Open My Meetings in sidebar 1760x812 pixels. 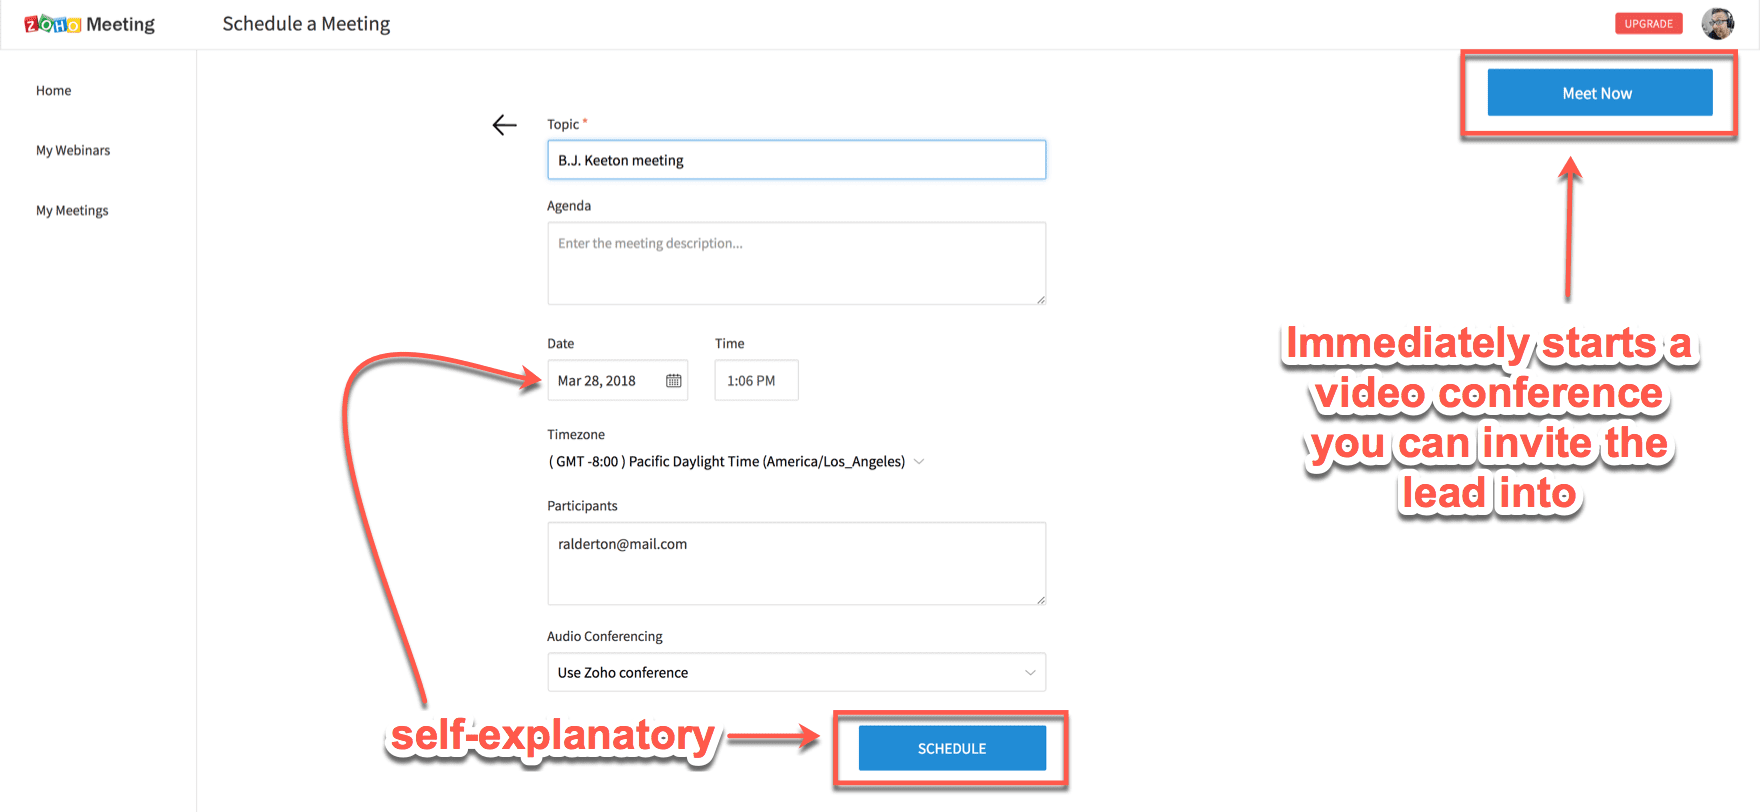tap(72, 211)
